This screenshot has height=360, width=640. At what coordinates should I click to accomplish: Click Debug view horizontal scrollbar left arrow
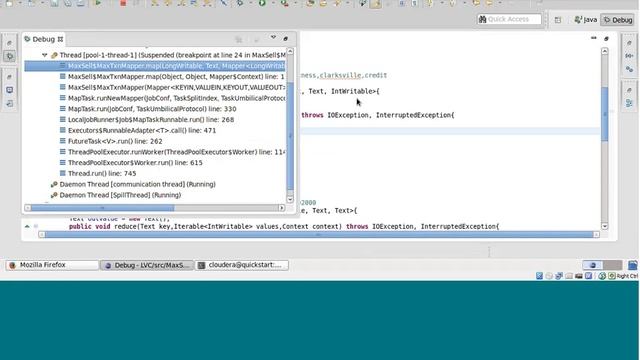[28, 208]
